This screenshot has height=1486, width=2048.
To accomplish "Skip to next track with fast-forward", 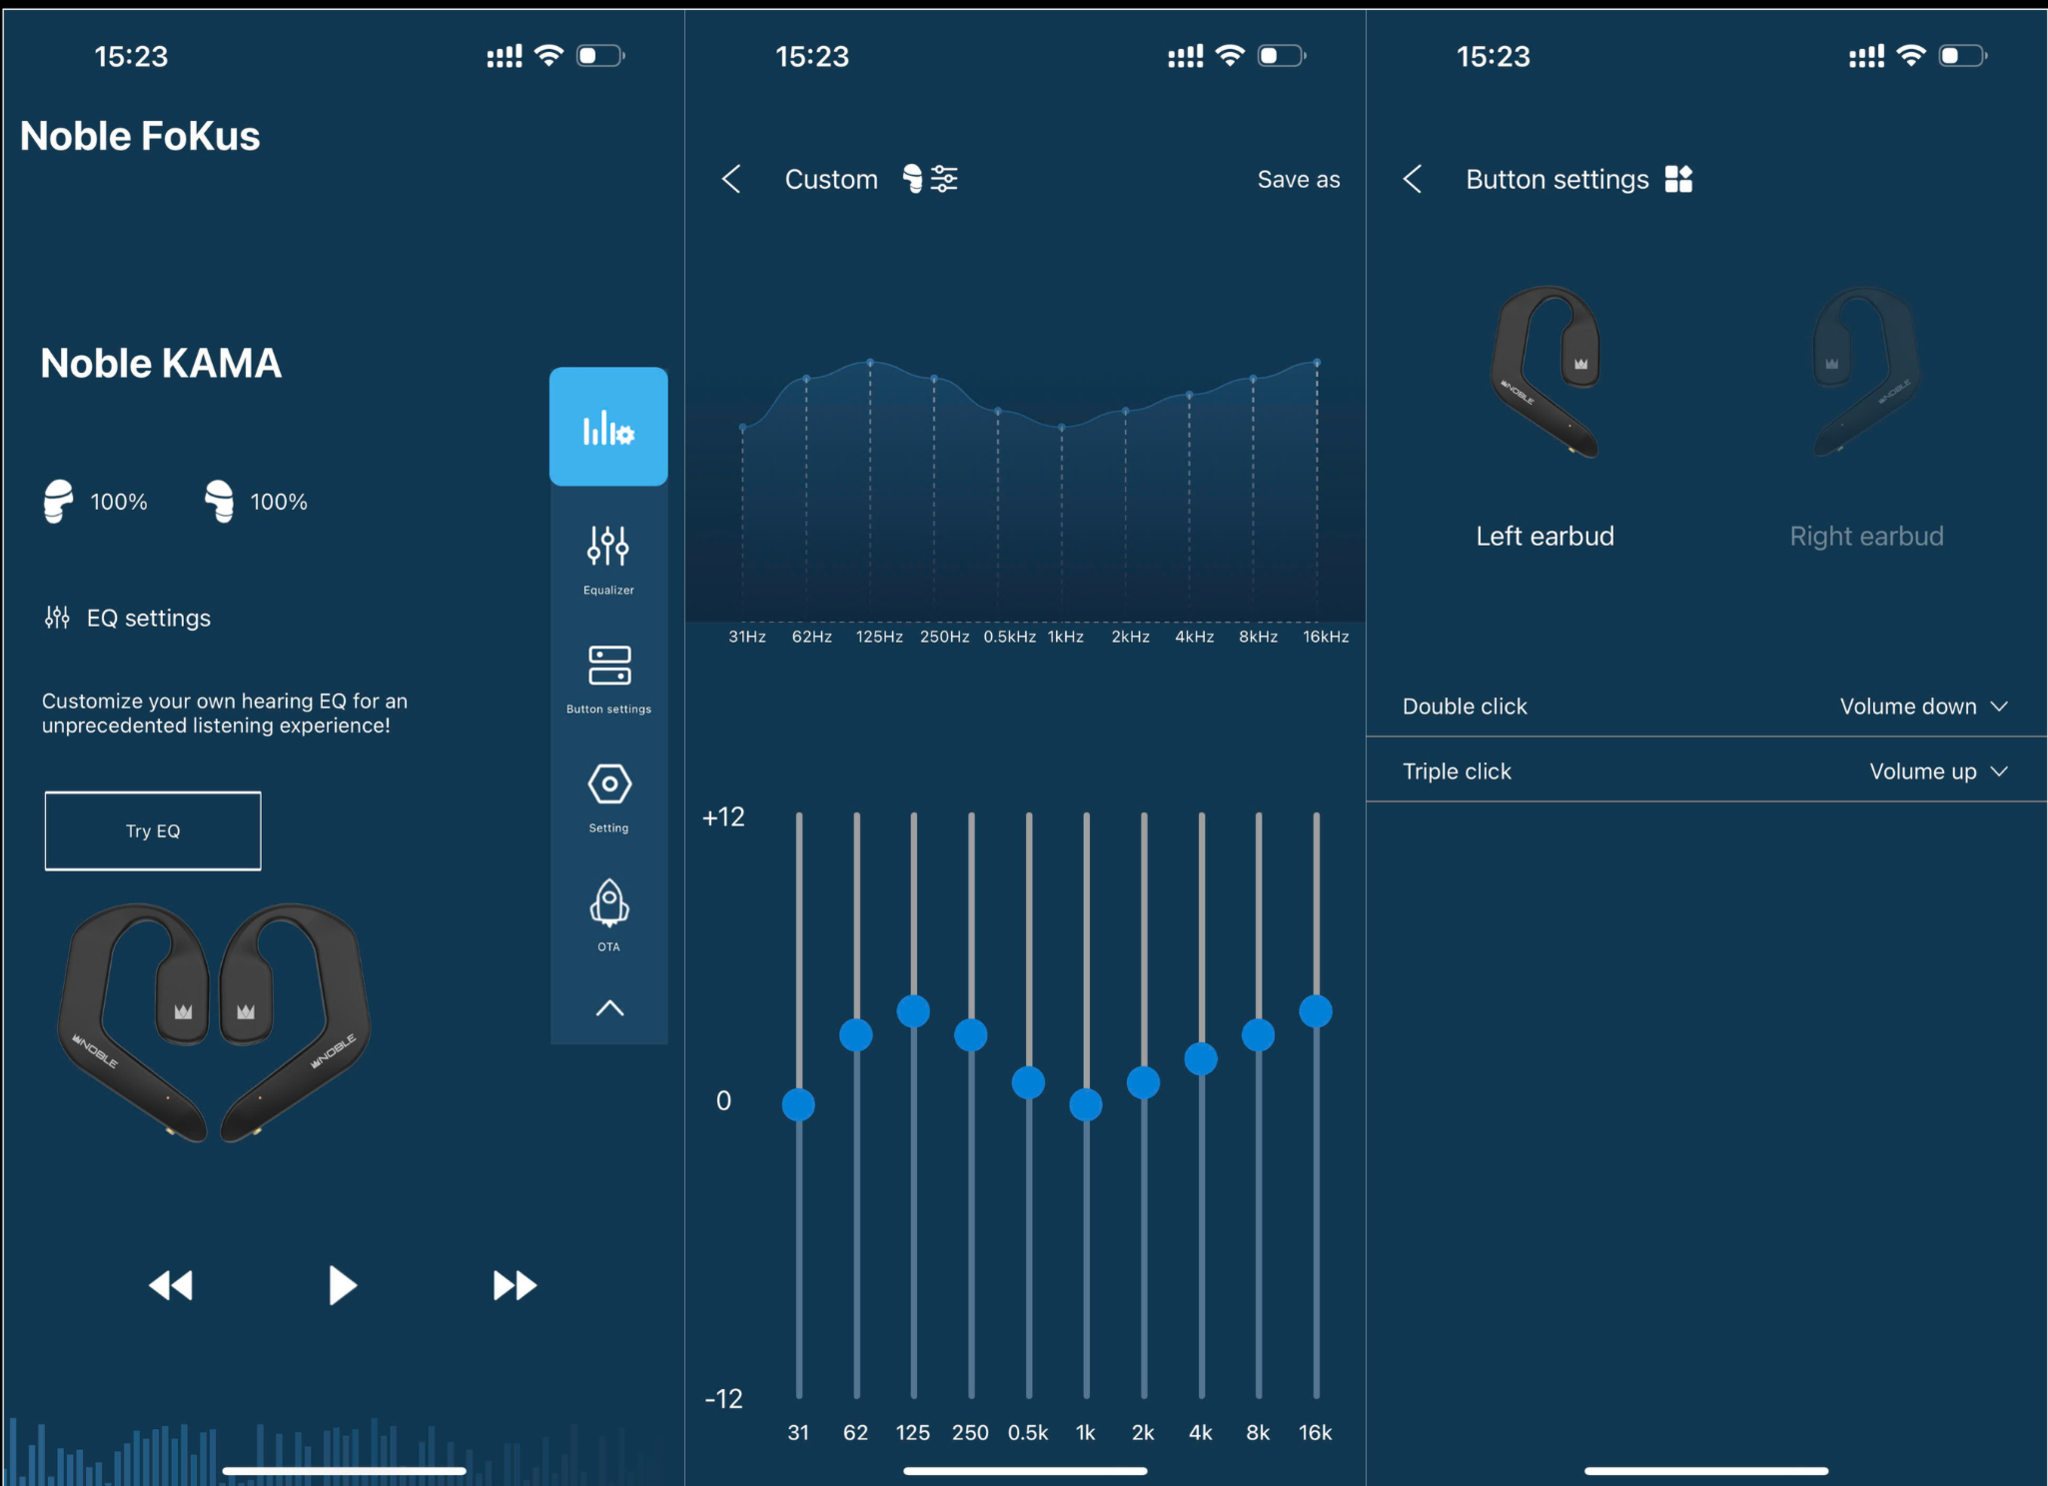I will pyautogui.click(x=515, y=1285).
